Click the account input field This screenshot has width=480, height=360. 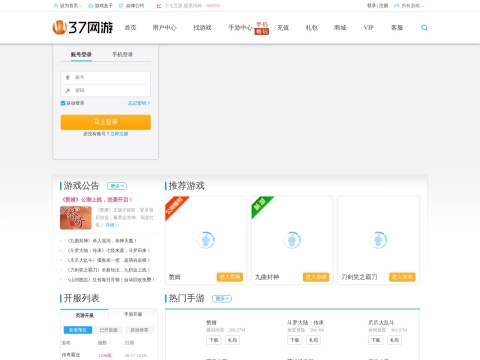[106, 77]
